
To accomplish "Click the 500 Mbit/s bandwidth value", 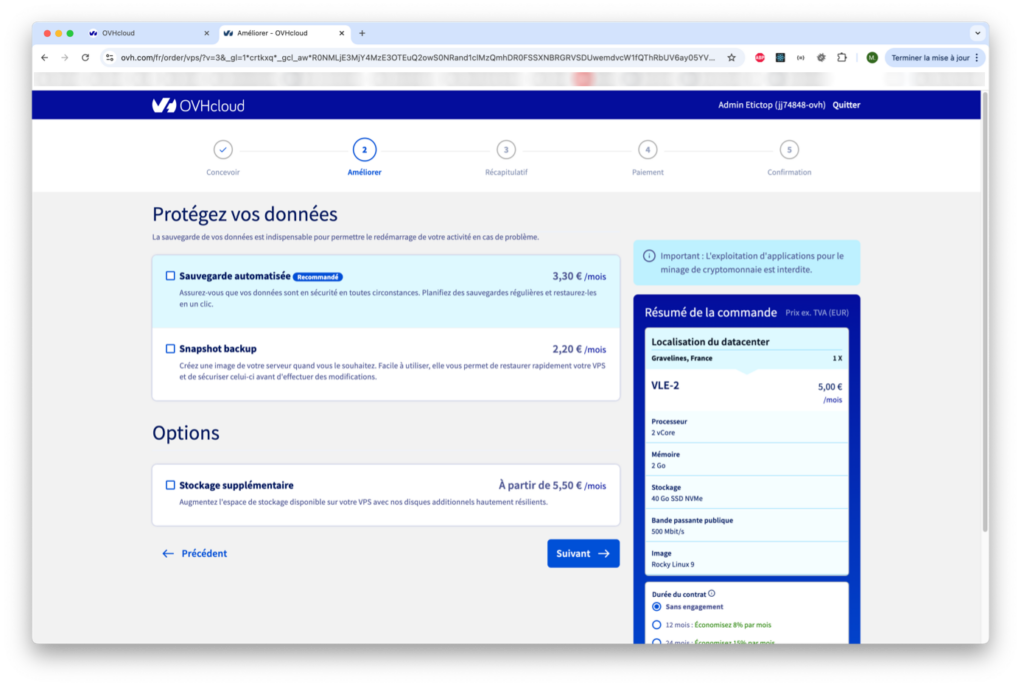I will [667, 532].
